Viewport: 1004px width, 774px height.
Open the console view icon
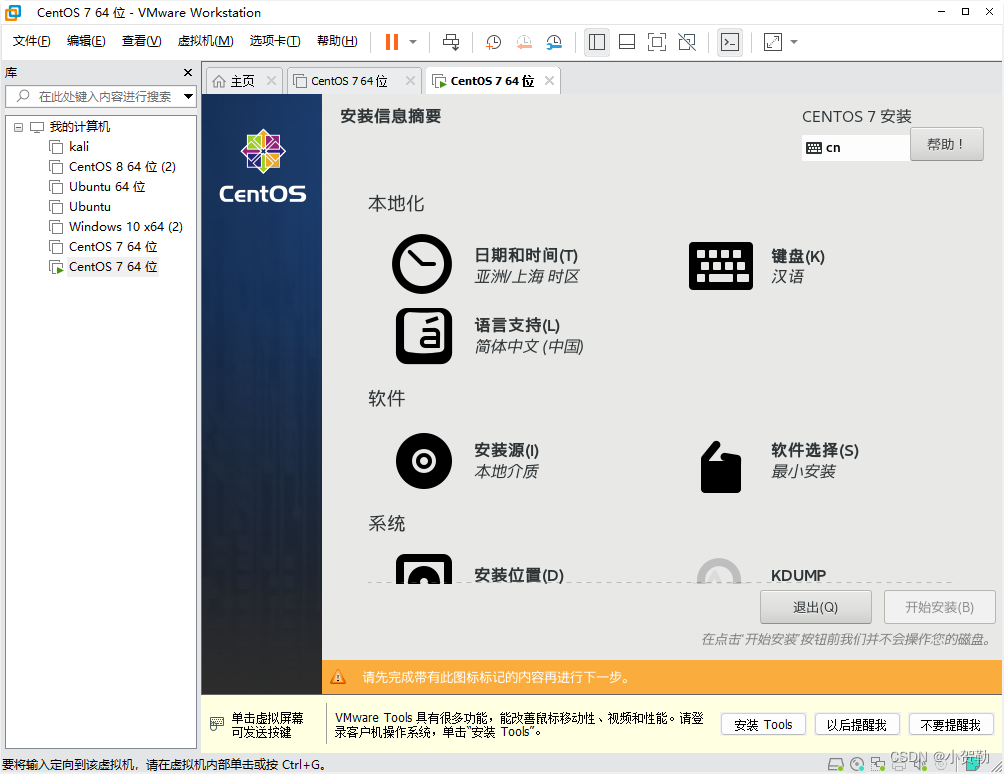pyautogui.click(x=730, y=42)
